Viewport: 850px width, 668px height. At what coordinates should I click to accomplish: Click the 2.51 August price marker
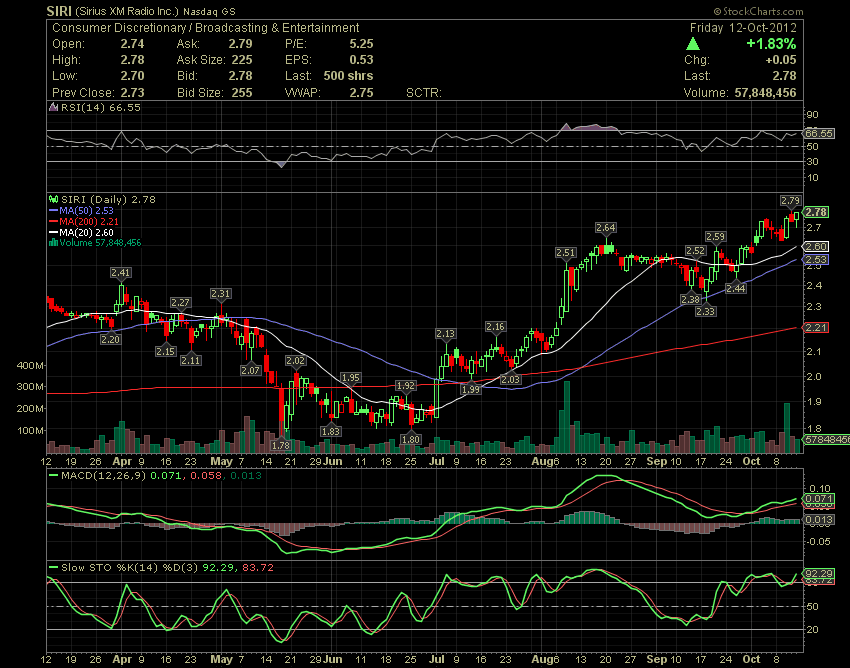click(x=566, y=253)
